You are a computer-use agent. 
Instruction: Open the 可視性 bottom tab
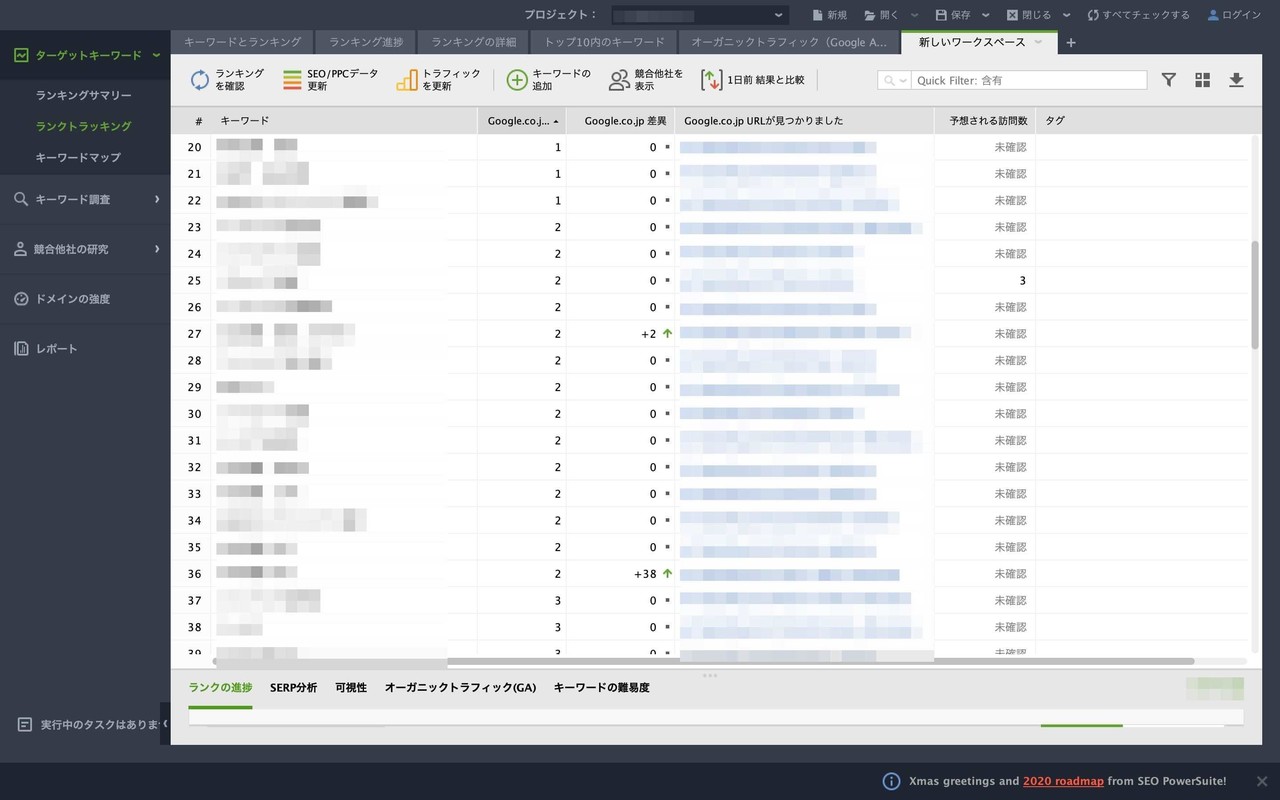(x=351, y=688)
